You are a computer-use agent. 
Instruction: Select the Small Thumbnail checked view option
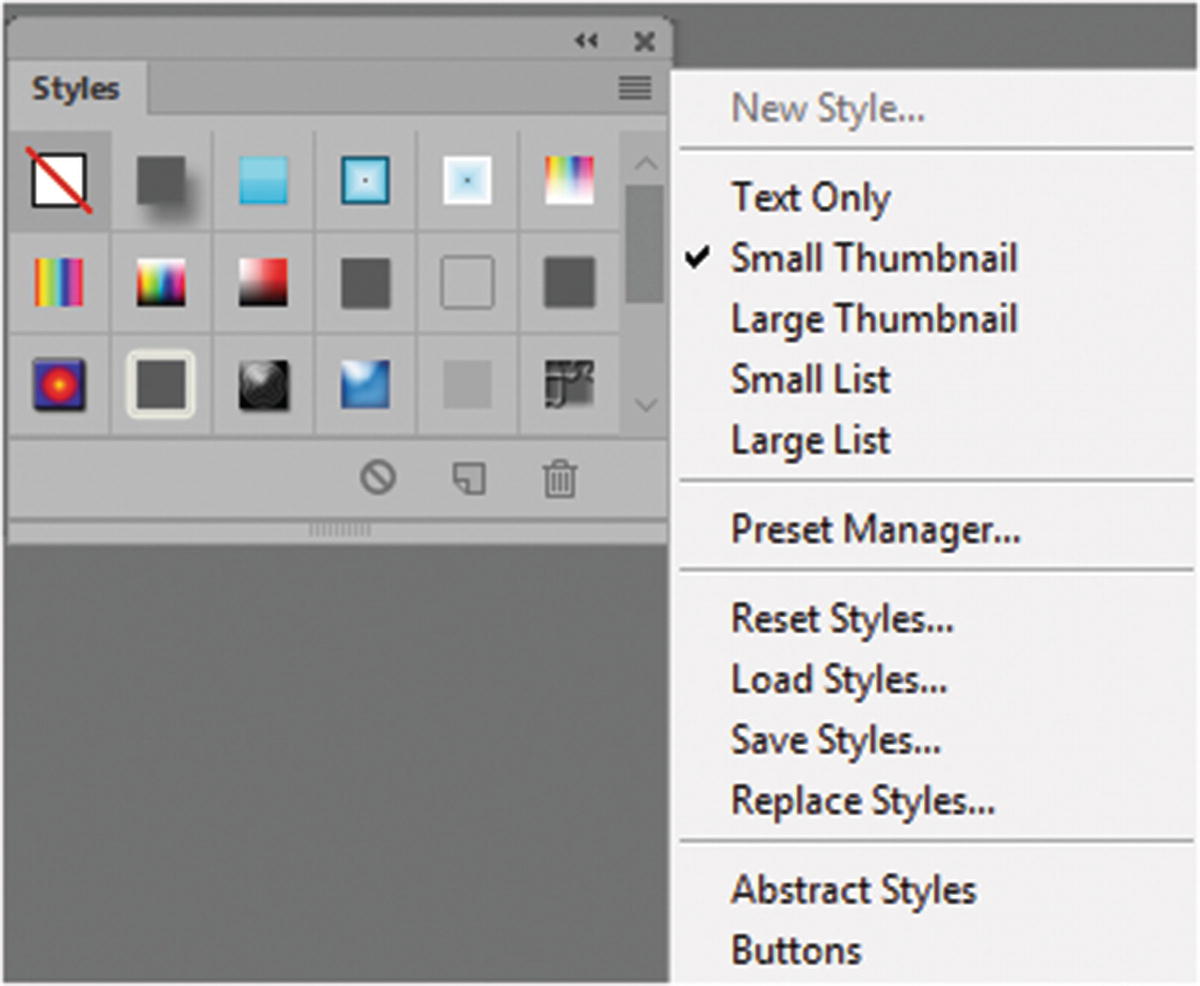[873, 258]
